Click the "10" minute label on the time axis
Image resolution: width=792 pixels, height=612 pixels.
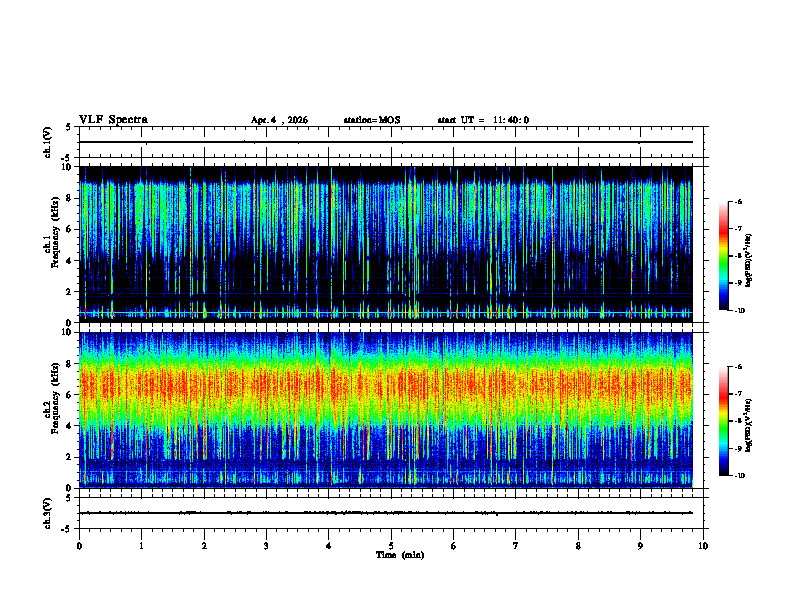coord(703,546)
